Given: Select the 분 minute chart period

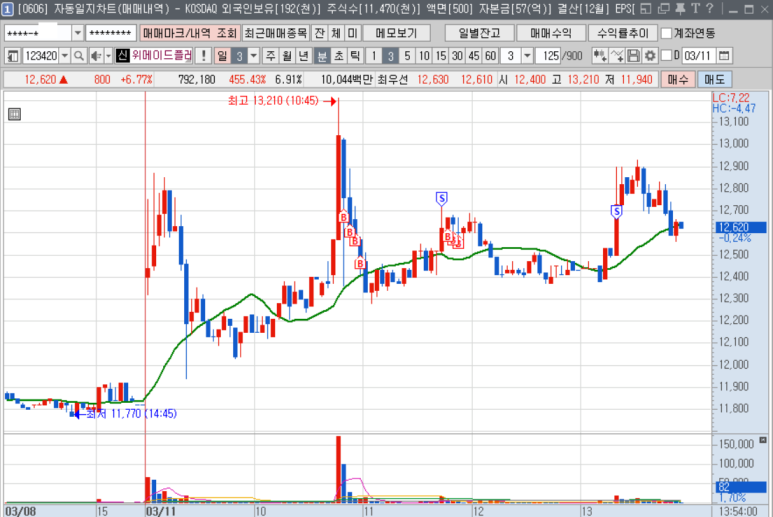Looking at the screenshot, I should [322, 56].
